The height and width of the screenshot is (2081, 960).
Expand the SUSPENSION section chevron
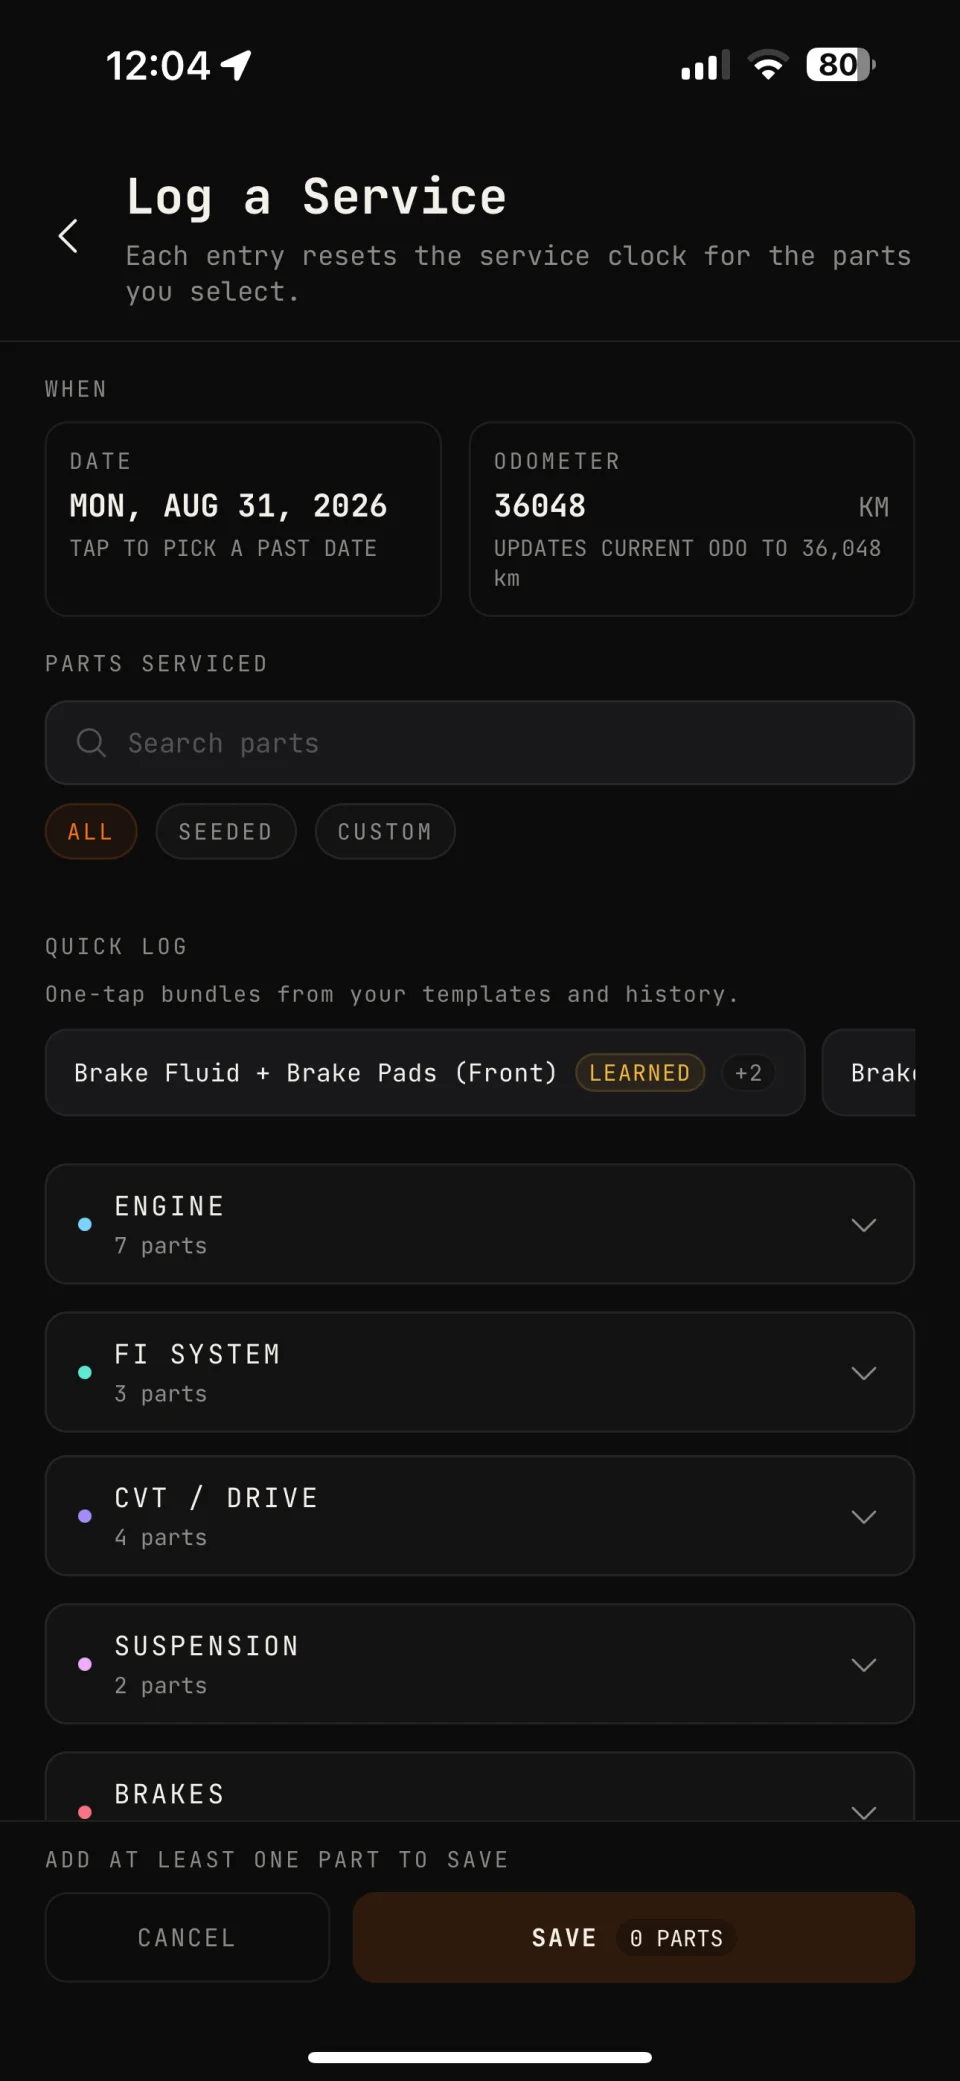(x=864, y=1664)
